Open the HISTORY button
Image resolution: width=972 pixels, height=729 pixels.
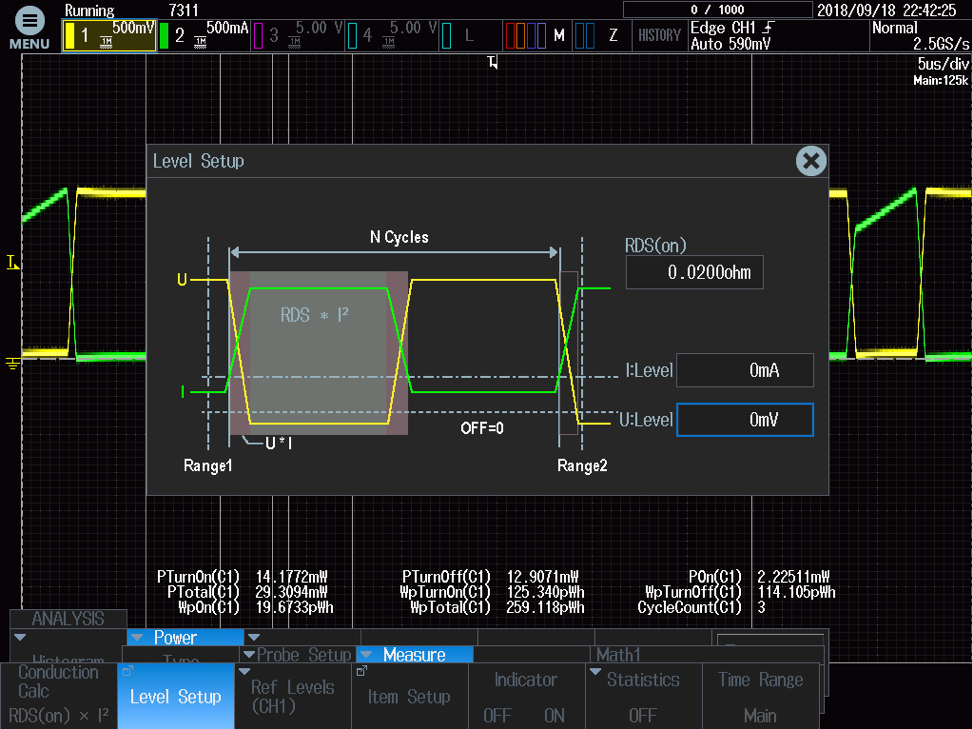tap(659, 36)
